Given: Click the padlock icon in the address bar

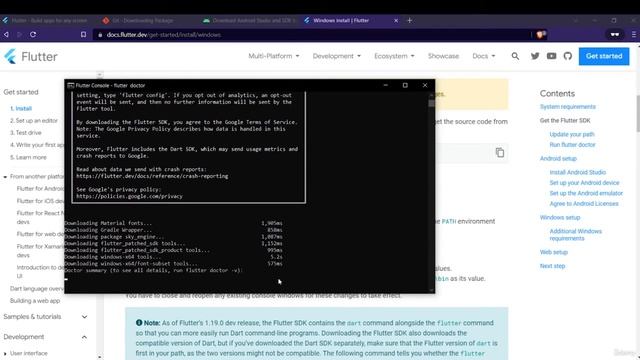Looking at the screenshot, I should pyautogui.click(x=100, y=35).
